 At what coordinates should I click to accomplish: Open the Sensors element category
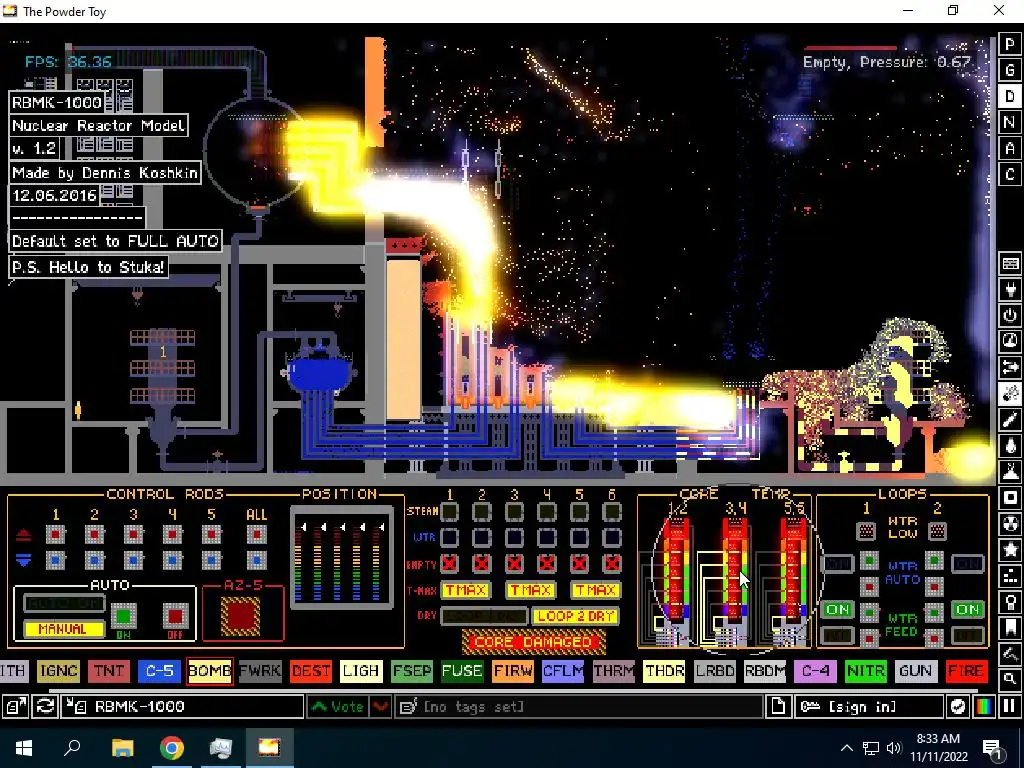[x=1010, y=342]
